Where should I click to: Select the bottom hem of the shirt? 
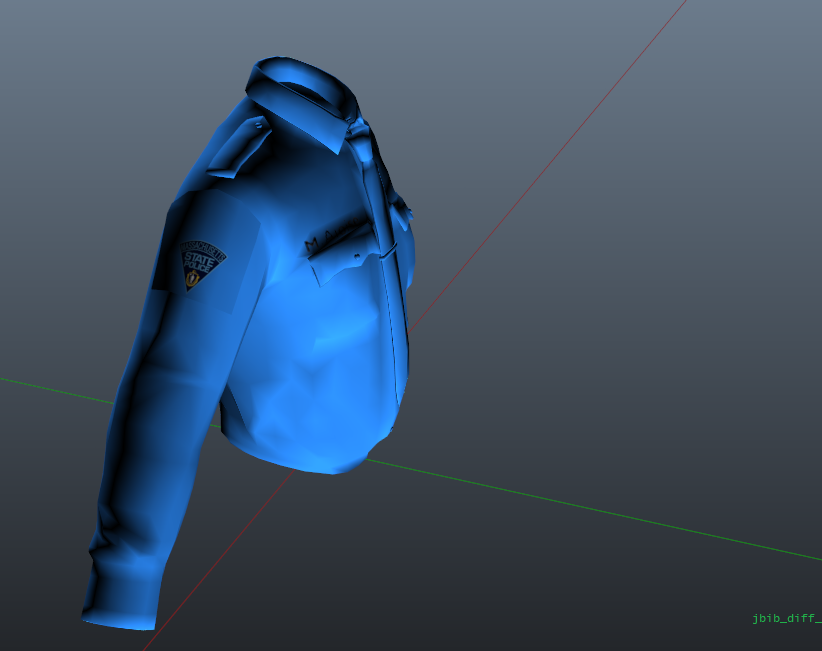(x=300, y=452)
